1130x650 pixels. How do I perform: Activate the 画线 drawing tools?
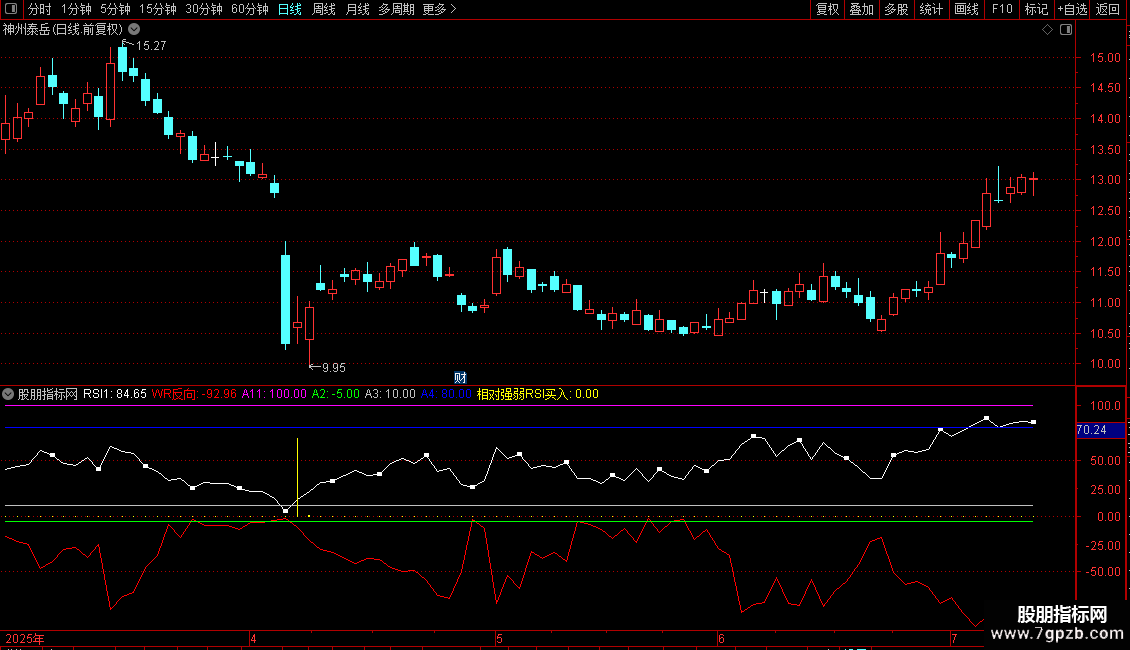[x=966, y=9]
